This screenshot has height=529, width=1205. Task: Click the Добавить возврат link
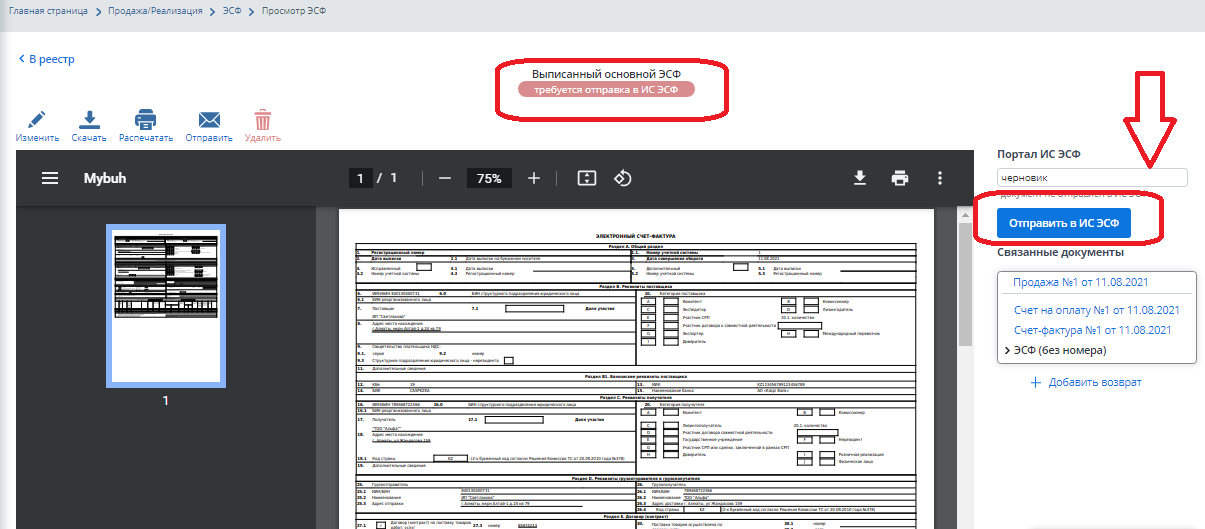pyautogui.click(x=1085, y=382)
